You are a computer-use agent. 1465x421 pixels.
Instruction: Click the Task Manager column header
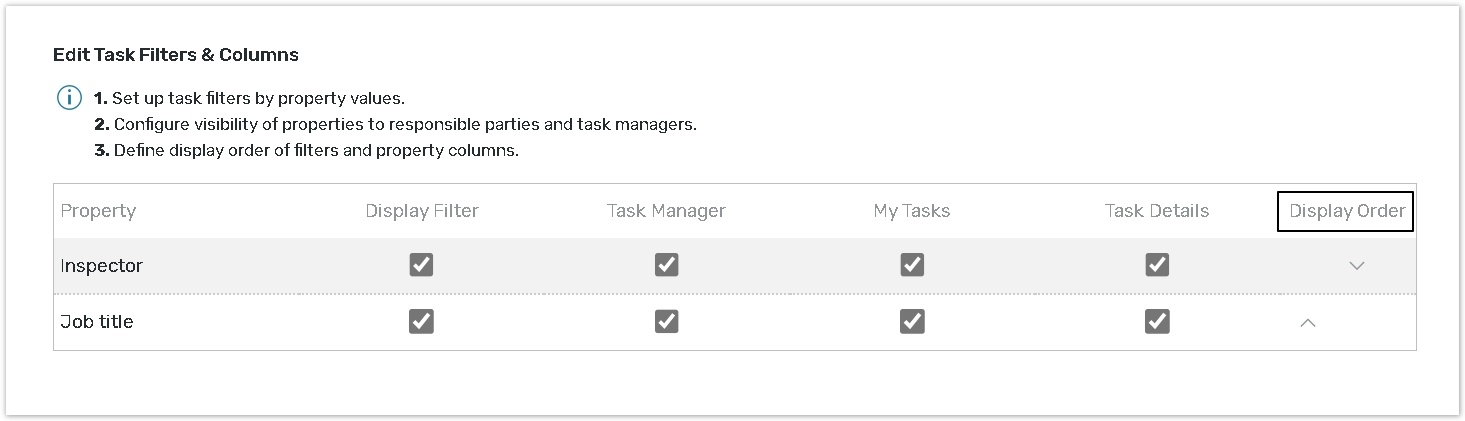click(666, 211)
